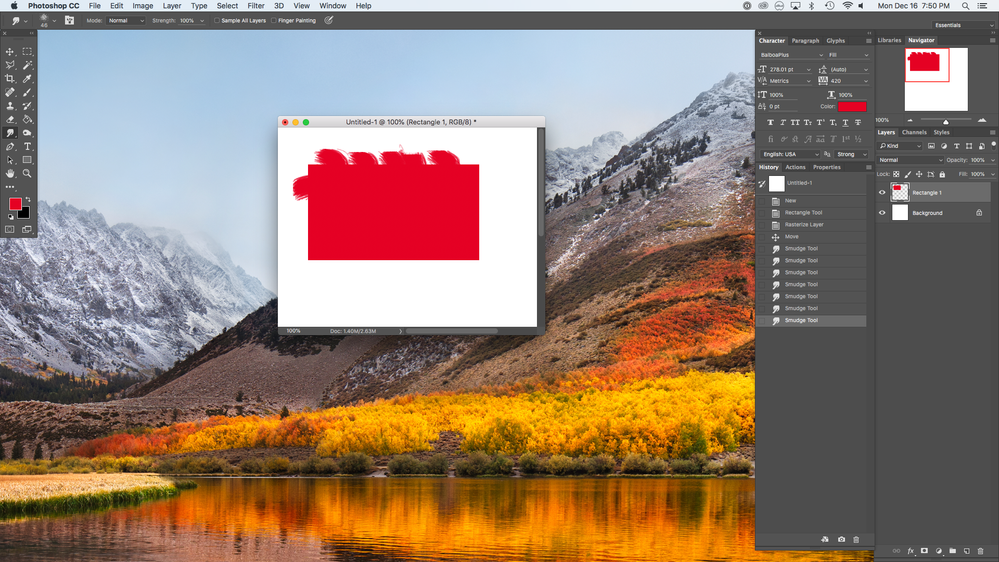The image size is (999, 562).
Task: Open the English: USA language dropdown
Action: coord(790,154)
